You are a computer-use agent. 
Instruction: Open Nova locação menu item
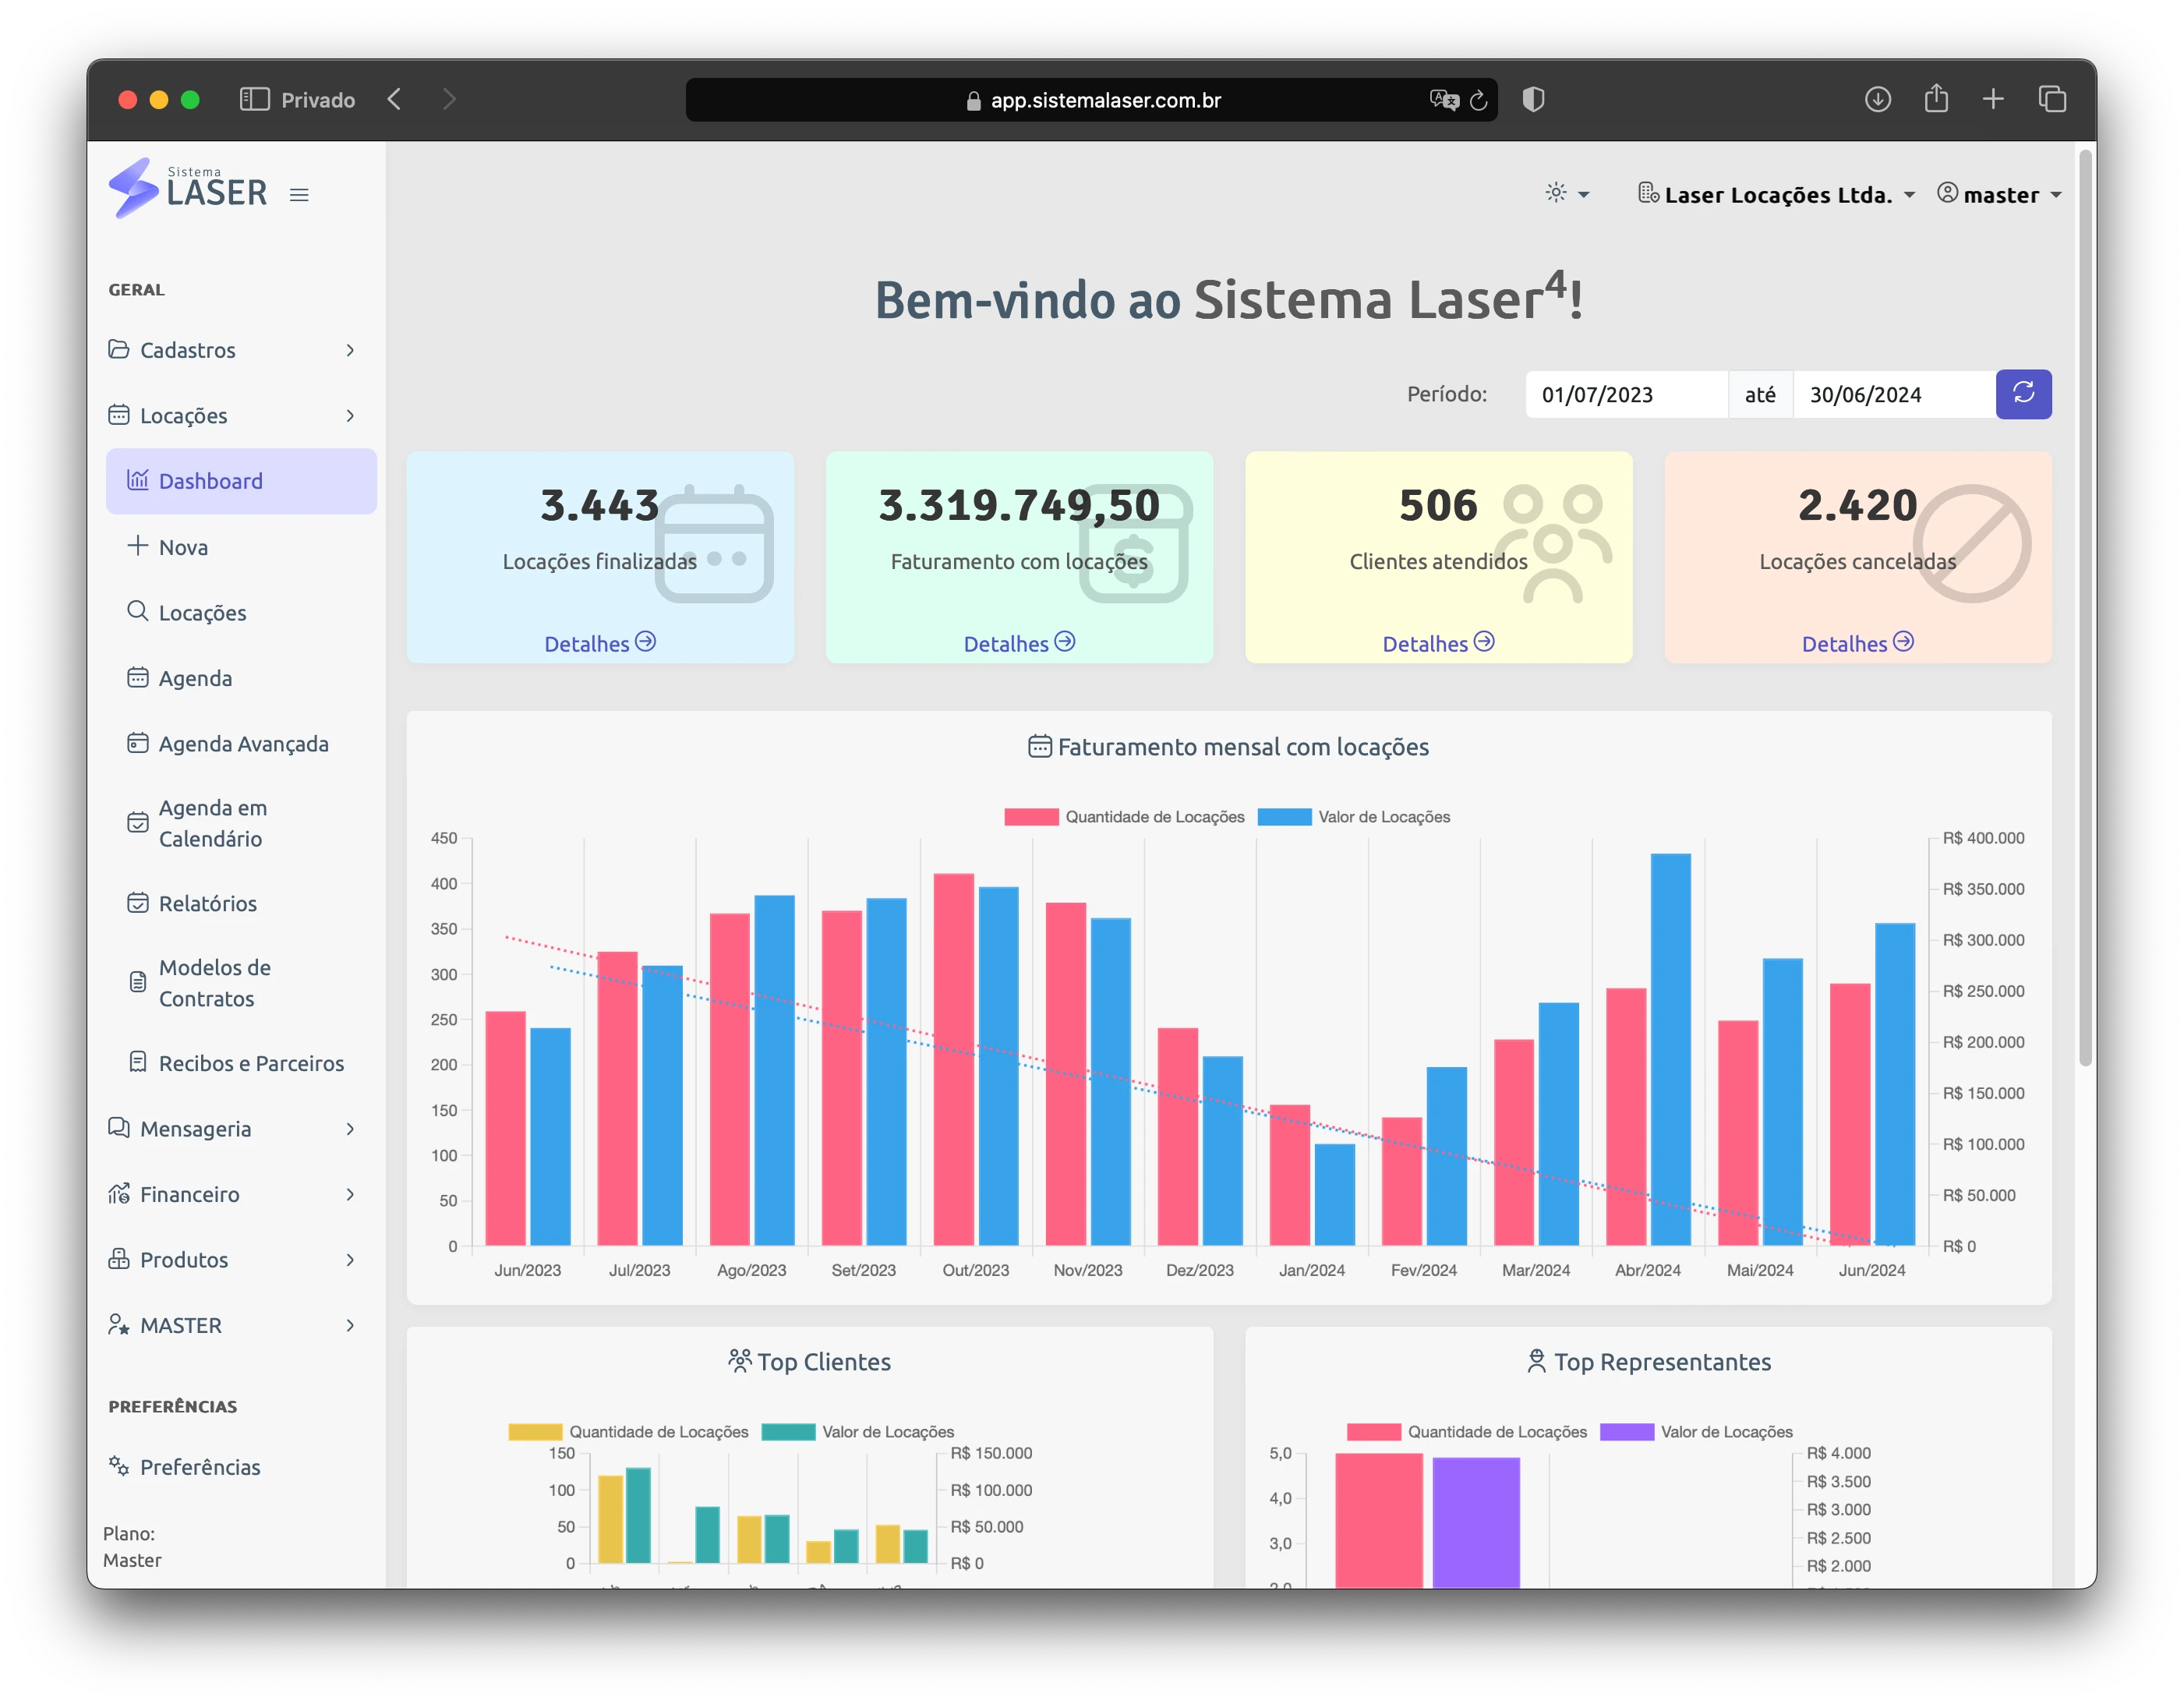[x=241, y=547]
